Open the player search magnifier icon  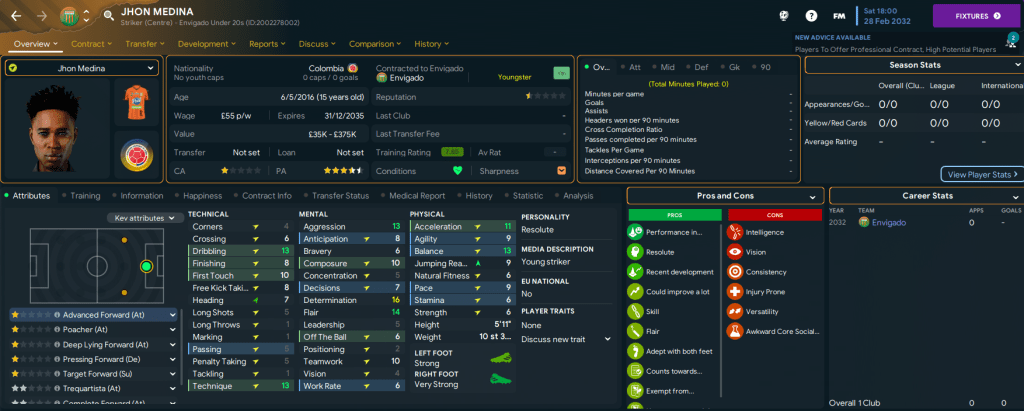pos(106,16)
